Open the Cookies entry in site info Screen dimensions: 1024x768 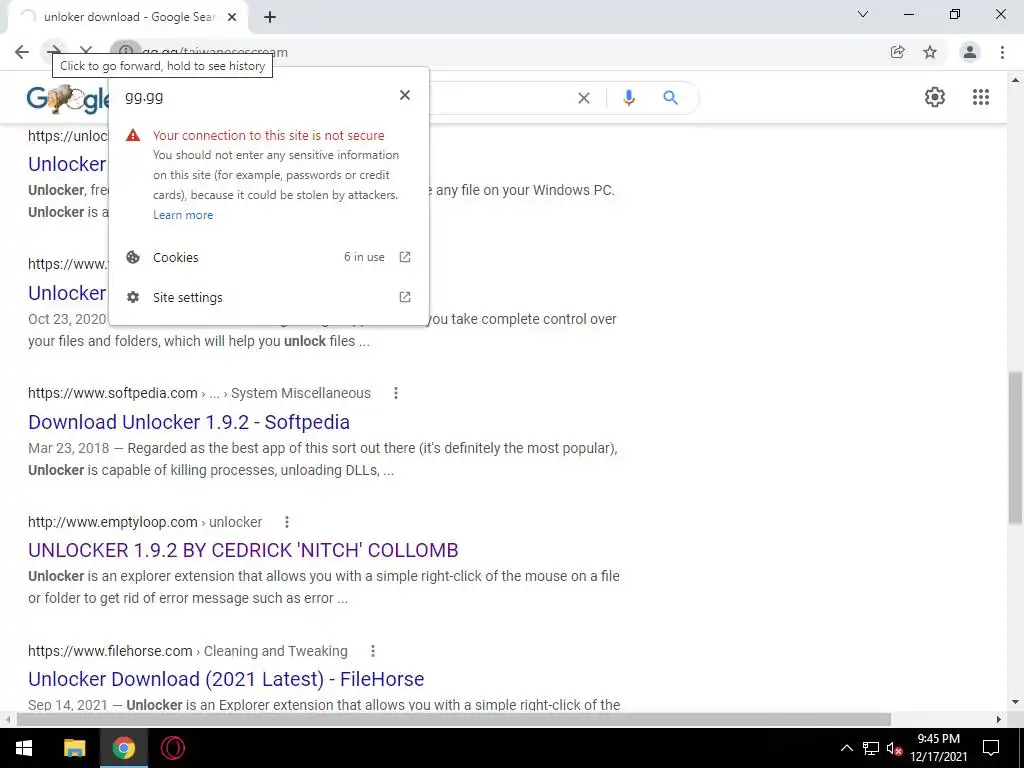pyautogui.click(x=268, y=257)
